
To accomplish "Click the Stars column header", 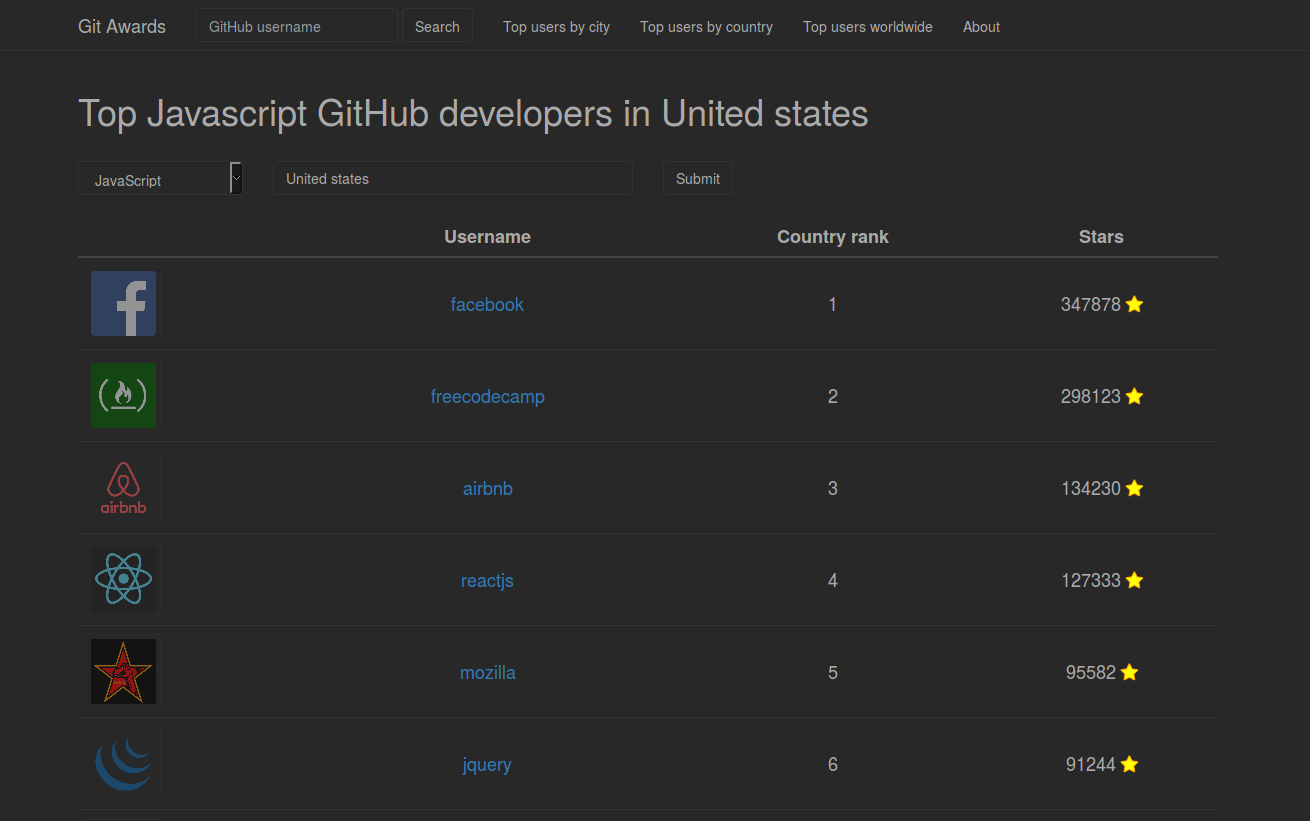I will click(1101, 237).
